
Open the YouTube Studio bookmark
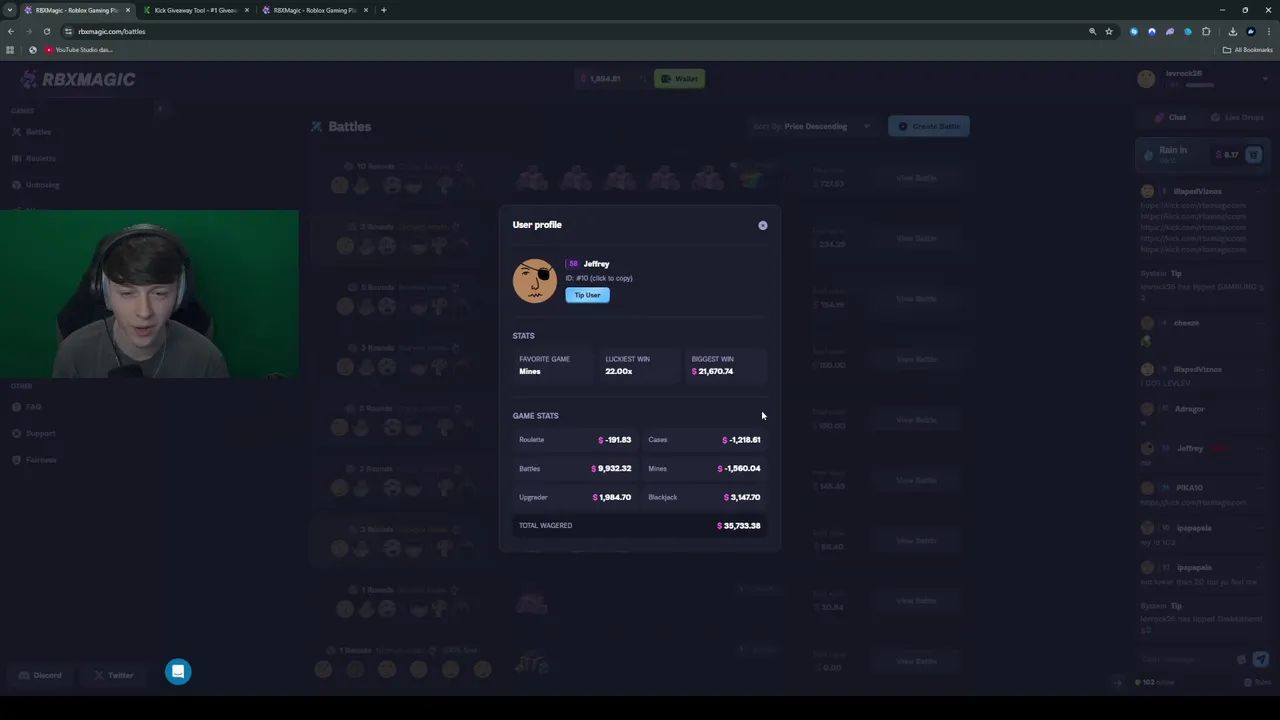[79, 50]
